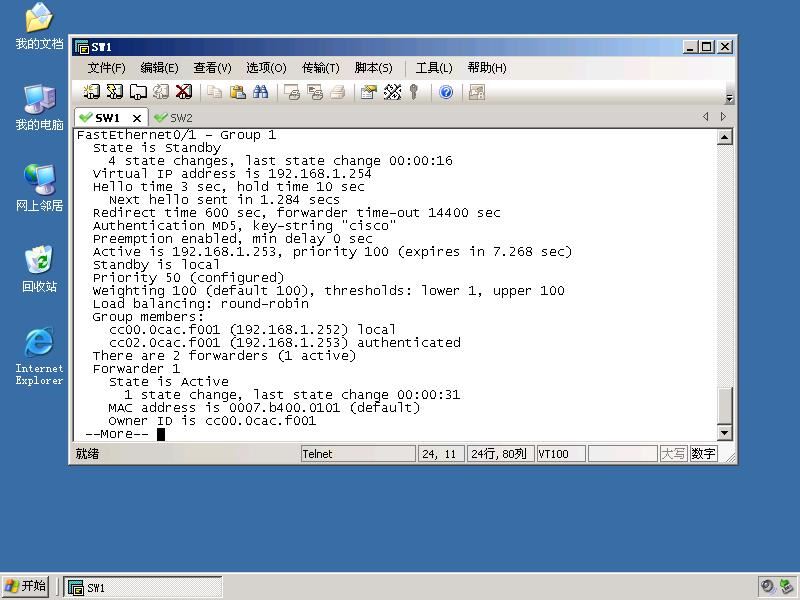Screen dimensions: 800x600
Task: Click the 网上邻居 desktop icon
Action: tap(39, 188)
